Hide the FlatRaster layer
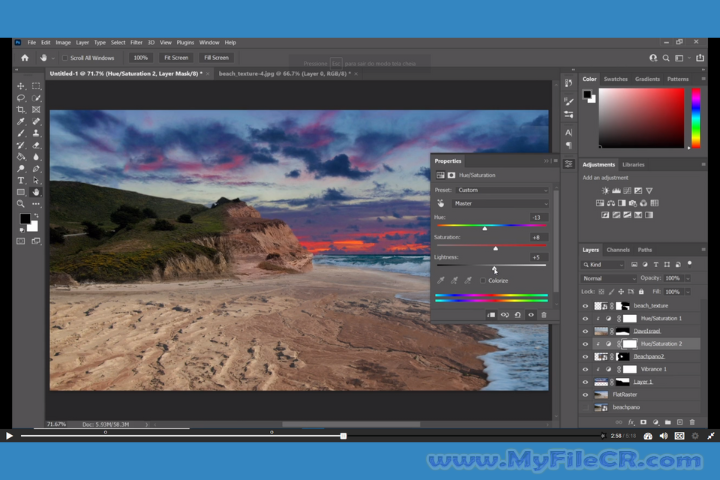Image resolution: width=720 pixels, height=480 pixels. coord(585,395)
